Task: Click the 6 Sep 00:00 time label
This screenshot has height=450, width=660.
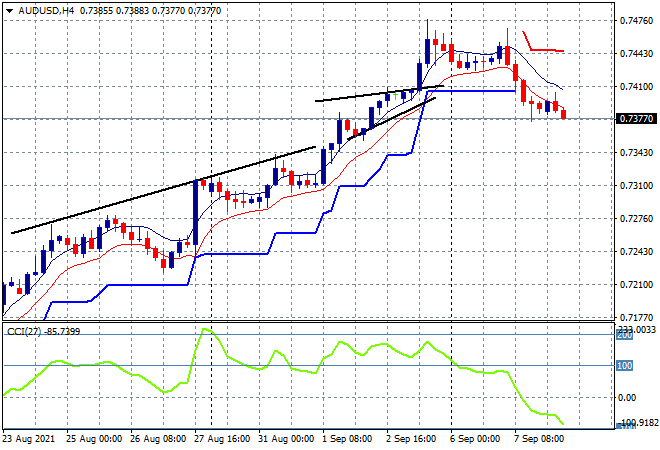Action: coord(475,439)
